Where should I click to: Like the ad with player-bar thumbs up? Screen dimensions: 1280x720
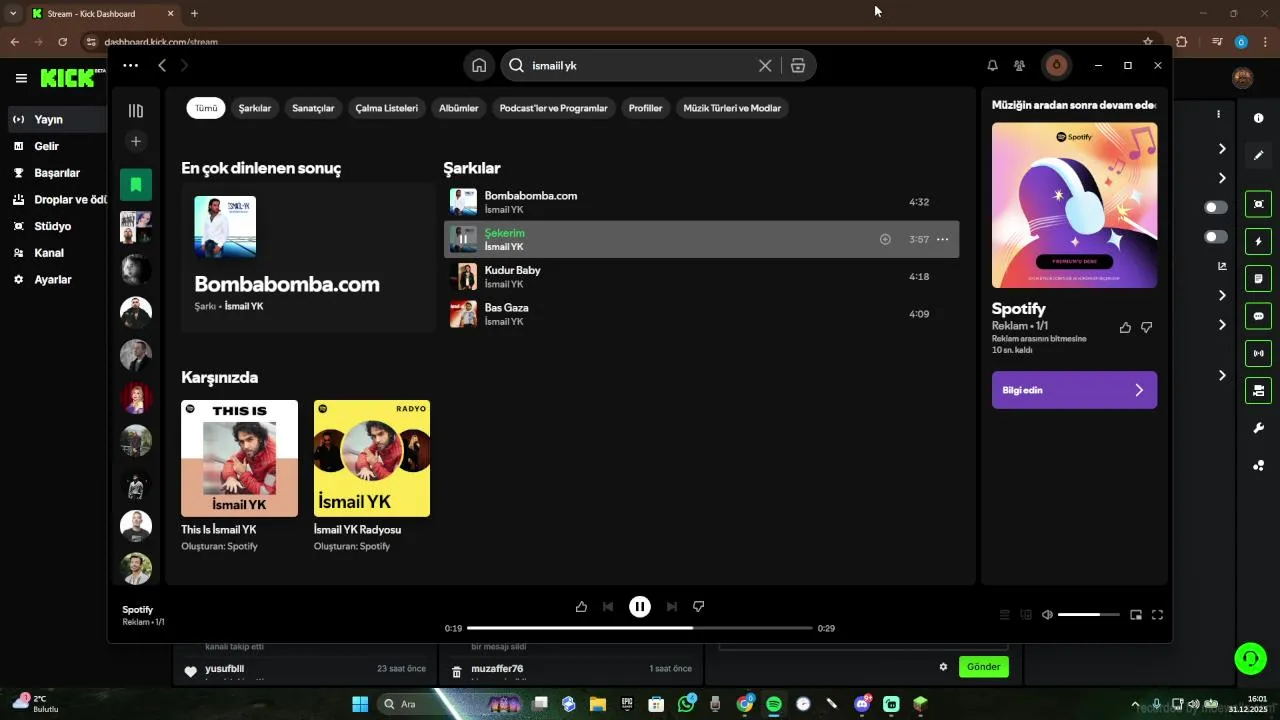pos(581,606)
